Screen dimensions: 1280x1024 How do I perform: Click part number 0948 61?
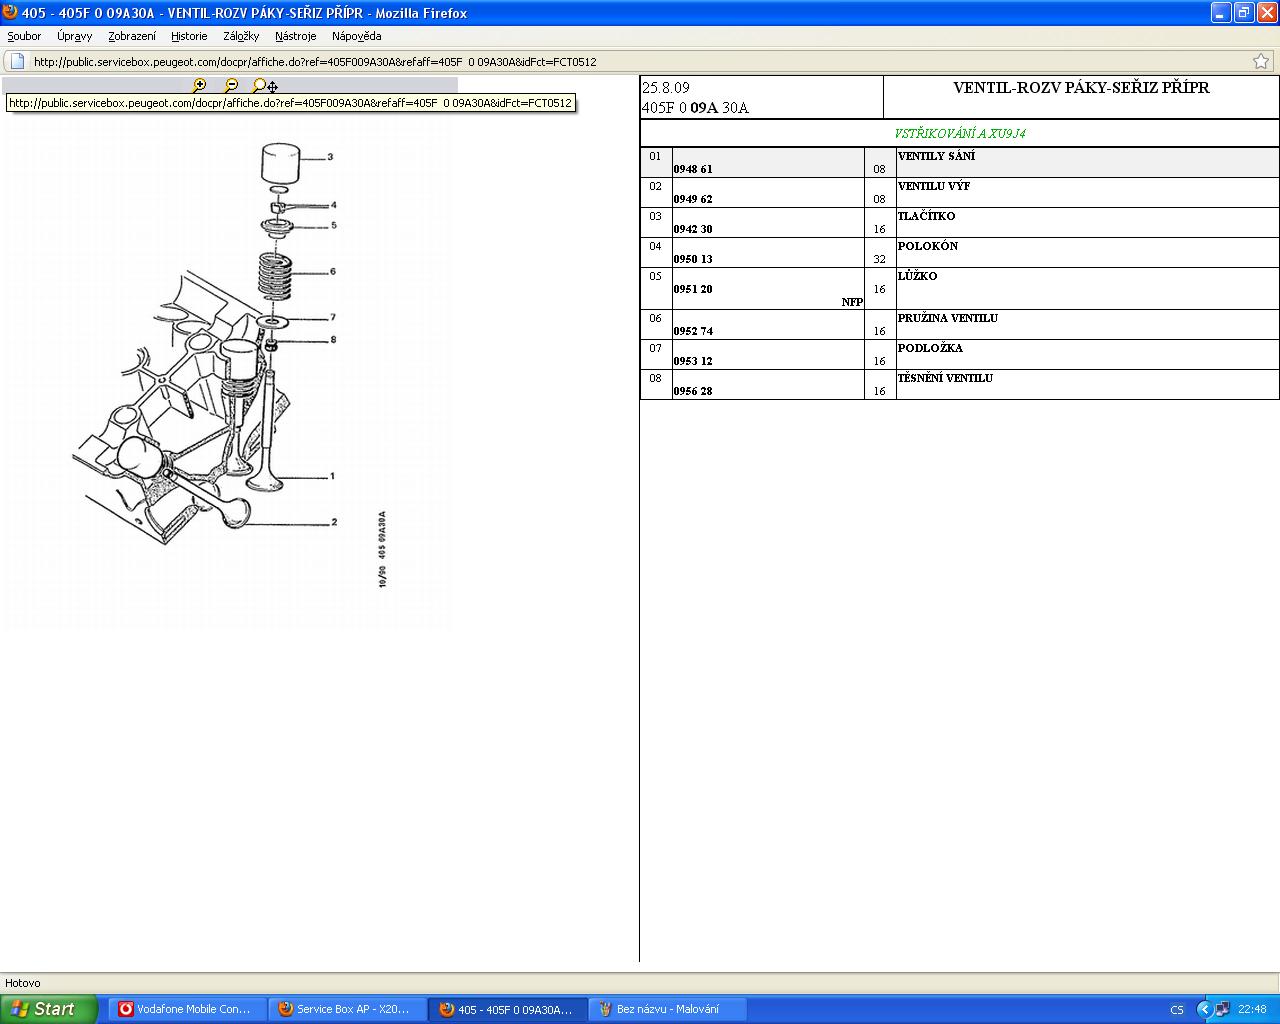693,169
